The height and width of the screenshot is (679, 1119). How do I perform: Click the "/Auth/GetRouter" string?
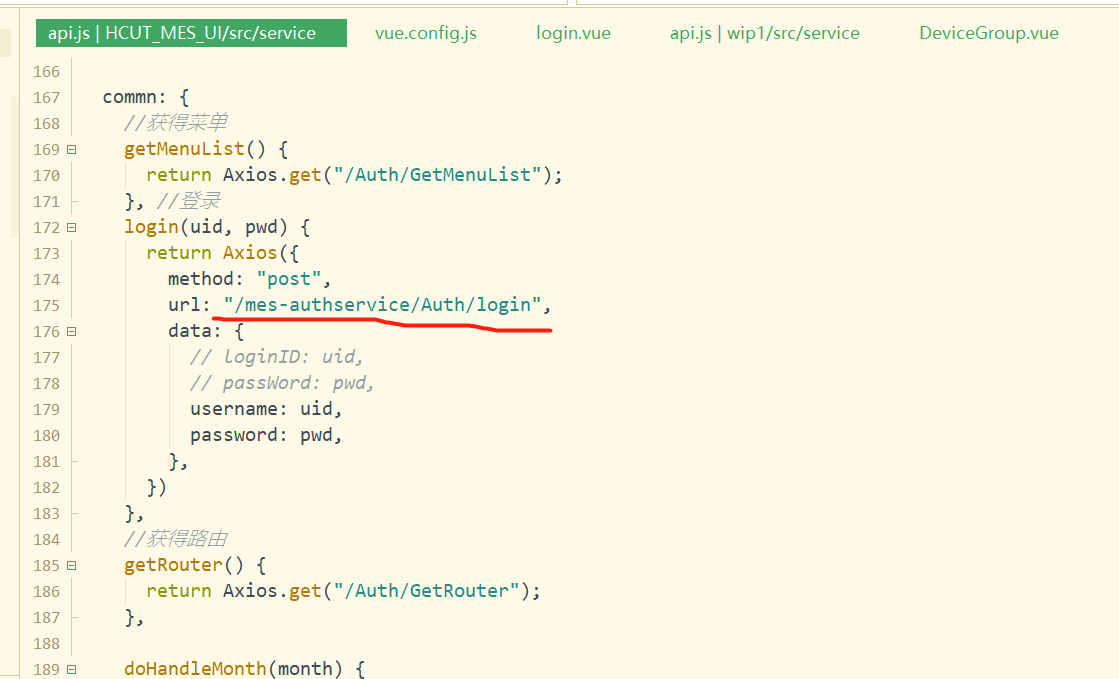[426, 591]
